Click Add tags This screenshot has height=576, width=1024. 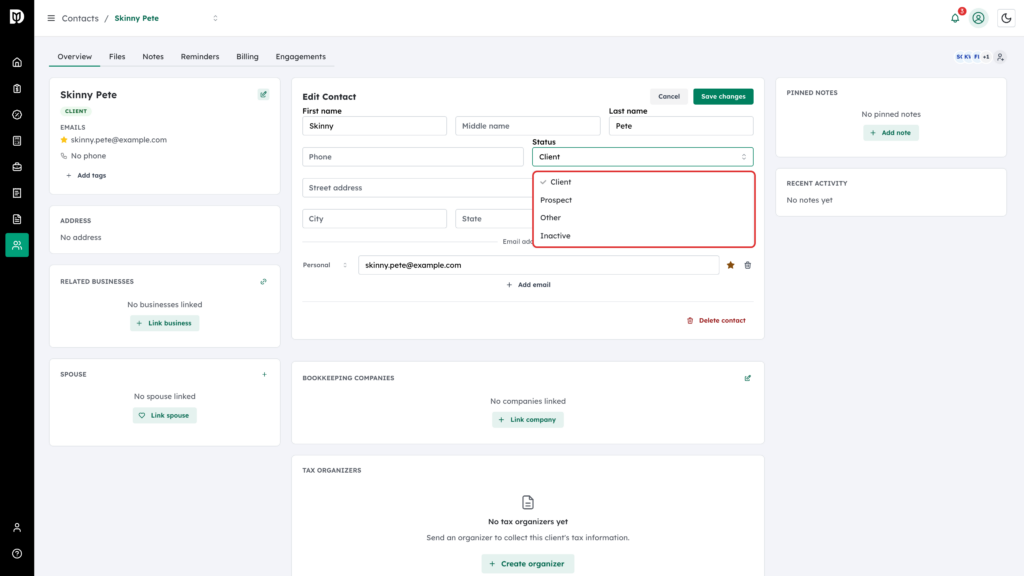coord(86,176)
